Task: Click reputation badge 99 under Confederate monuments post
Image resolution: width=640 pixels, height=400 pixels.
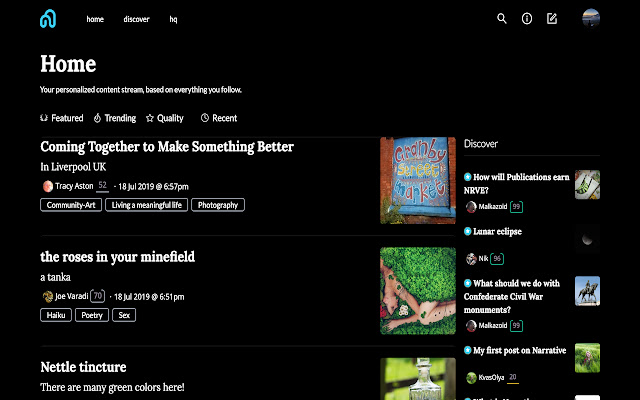Action: [x=516, y=326]
